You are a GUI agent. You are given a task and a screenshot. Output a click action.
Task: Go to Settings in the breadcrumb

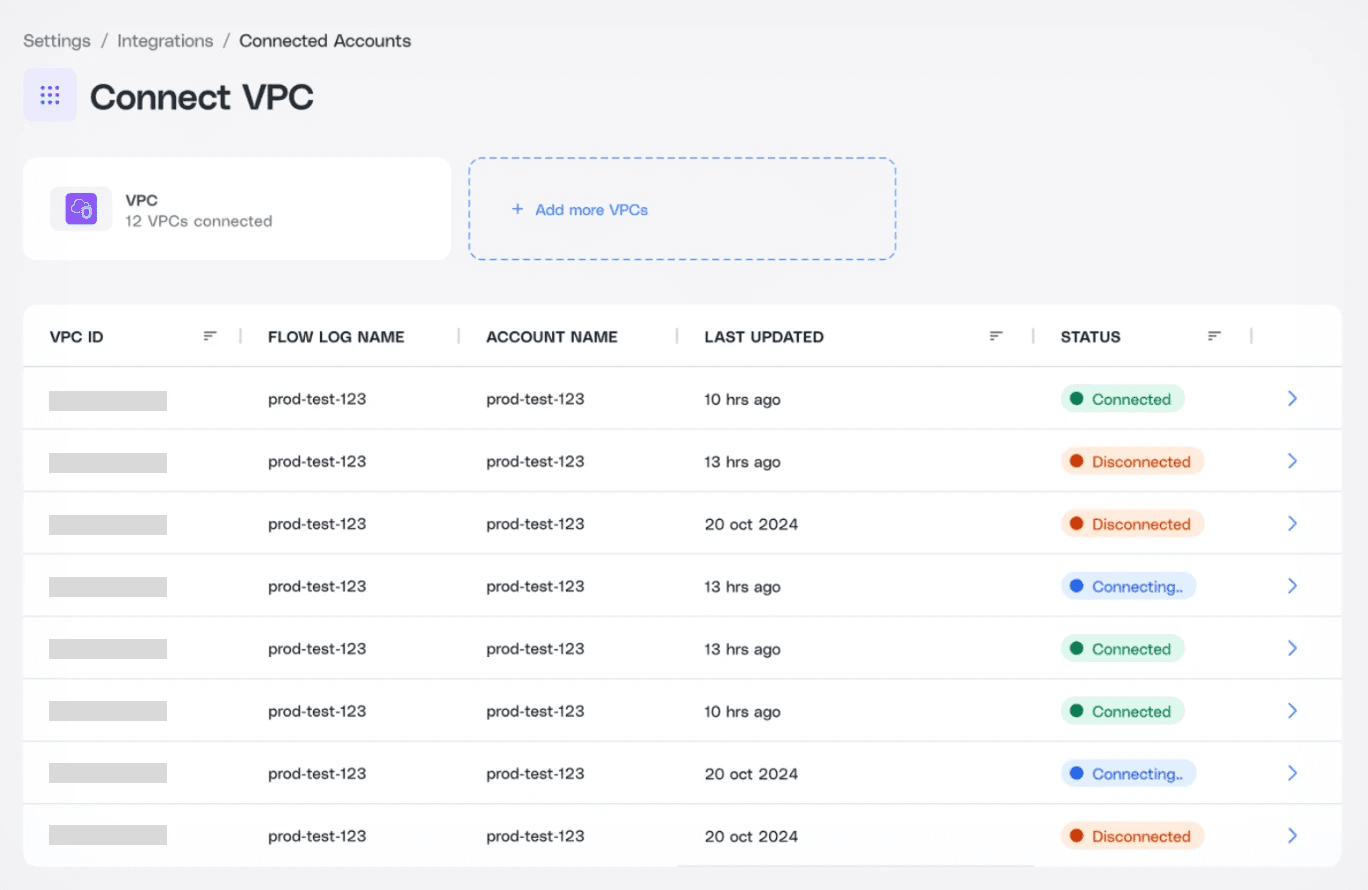[57, 41]
